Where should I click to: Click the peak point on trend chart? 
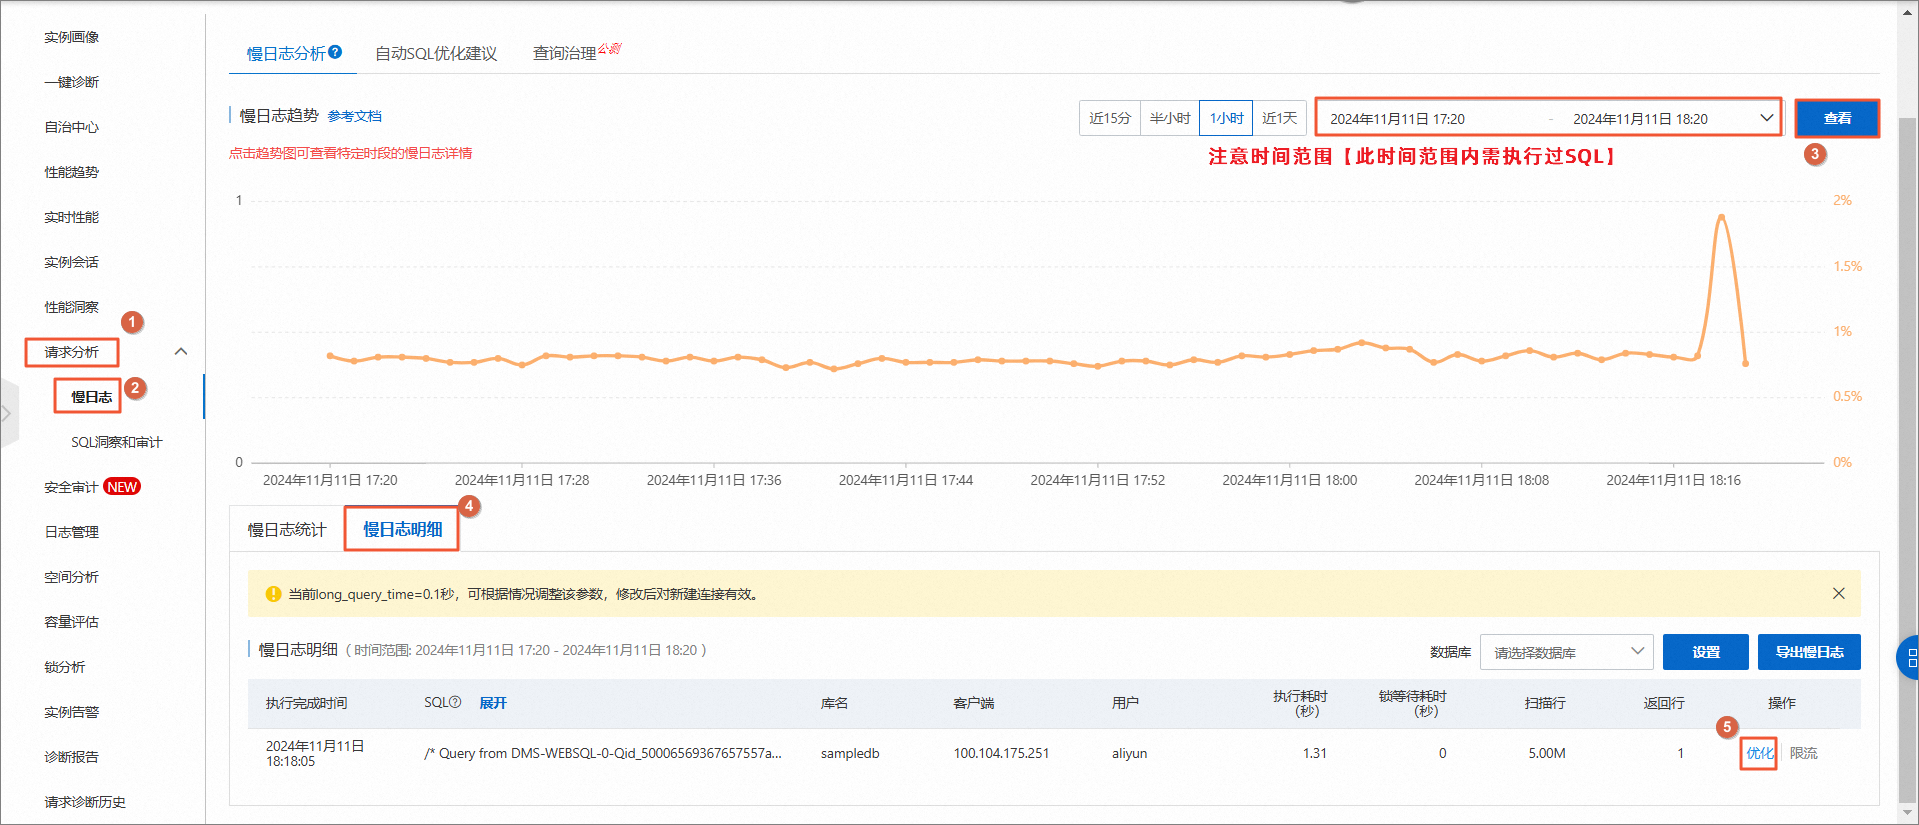(x=1721, y=216)
